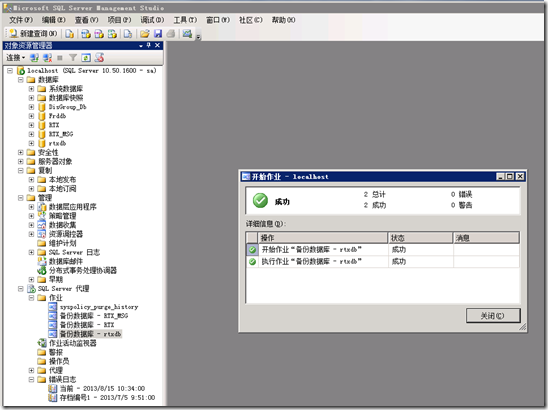
Task: Open the 查看(V) menu
Action: (x=86, y=20)
